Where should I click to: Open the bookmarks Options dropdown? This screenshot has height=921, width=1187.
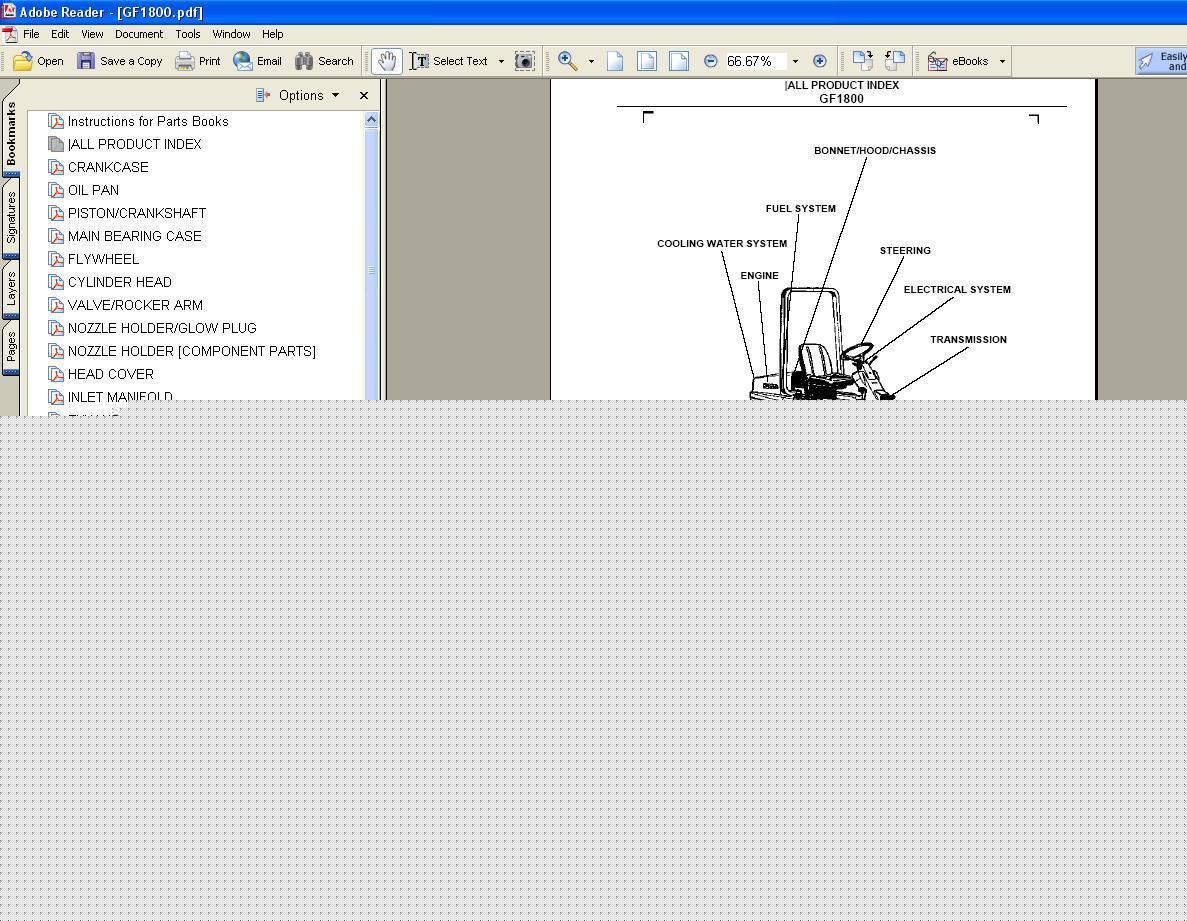click(308, 95)
